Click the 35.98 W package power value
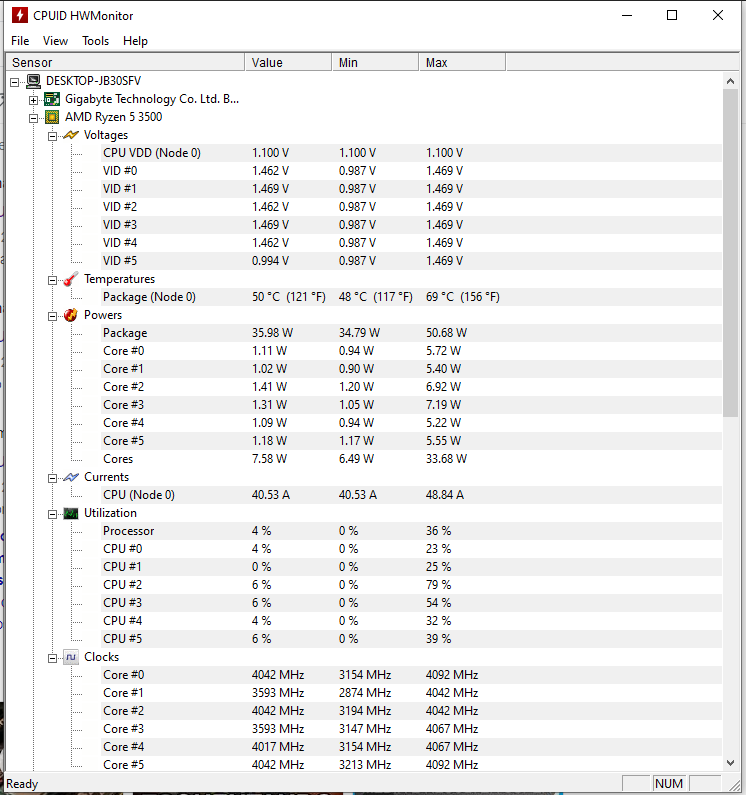 pyautogui.click(x=272, y=333)
